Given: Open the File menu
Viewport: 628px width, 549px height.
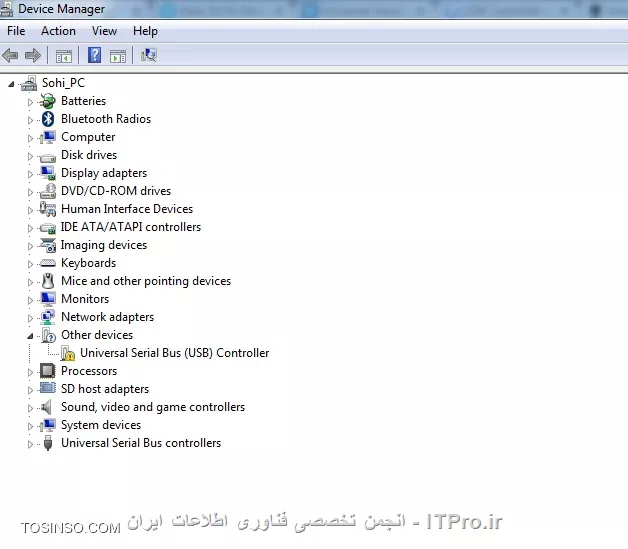Looking at the screenshot, I should click(16, 31).
